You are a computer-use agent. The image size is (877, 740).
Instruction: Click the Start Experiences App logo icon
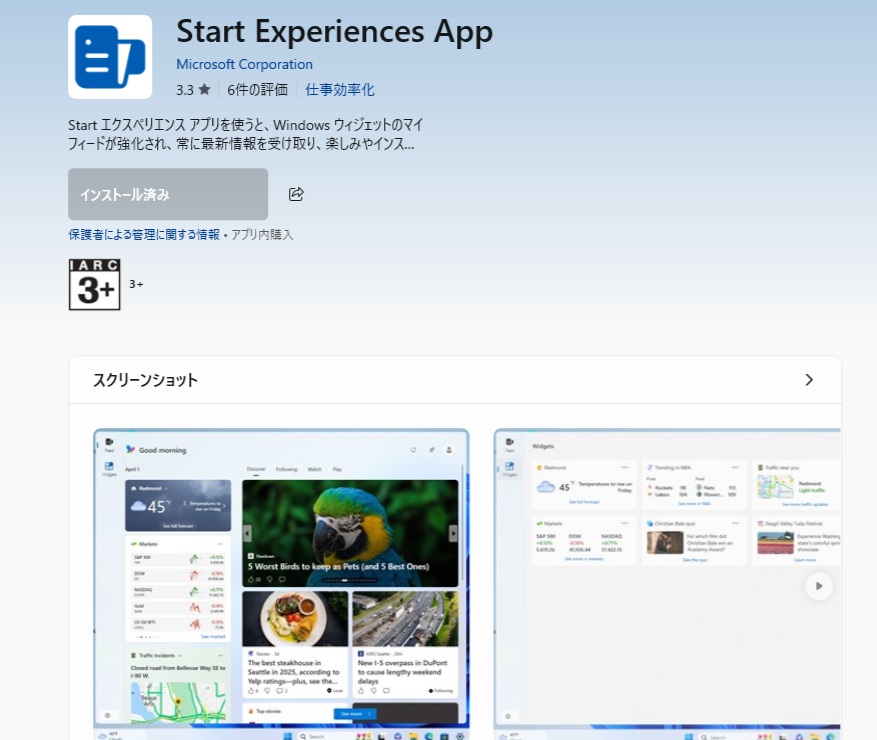110,57
